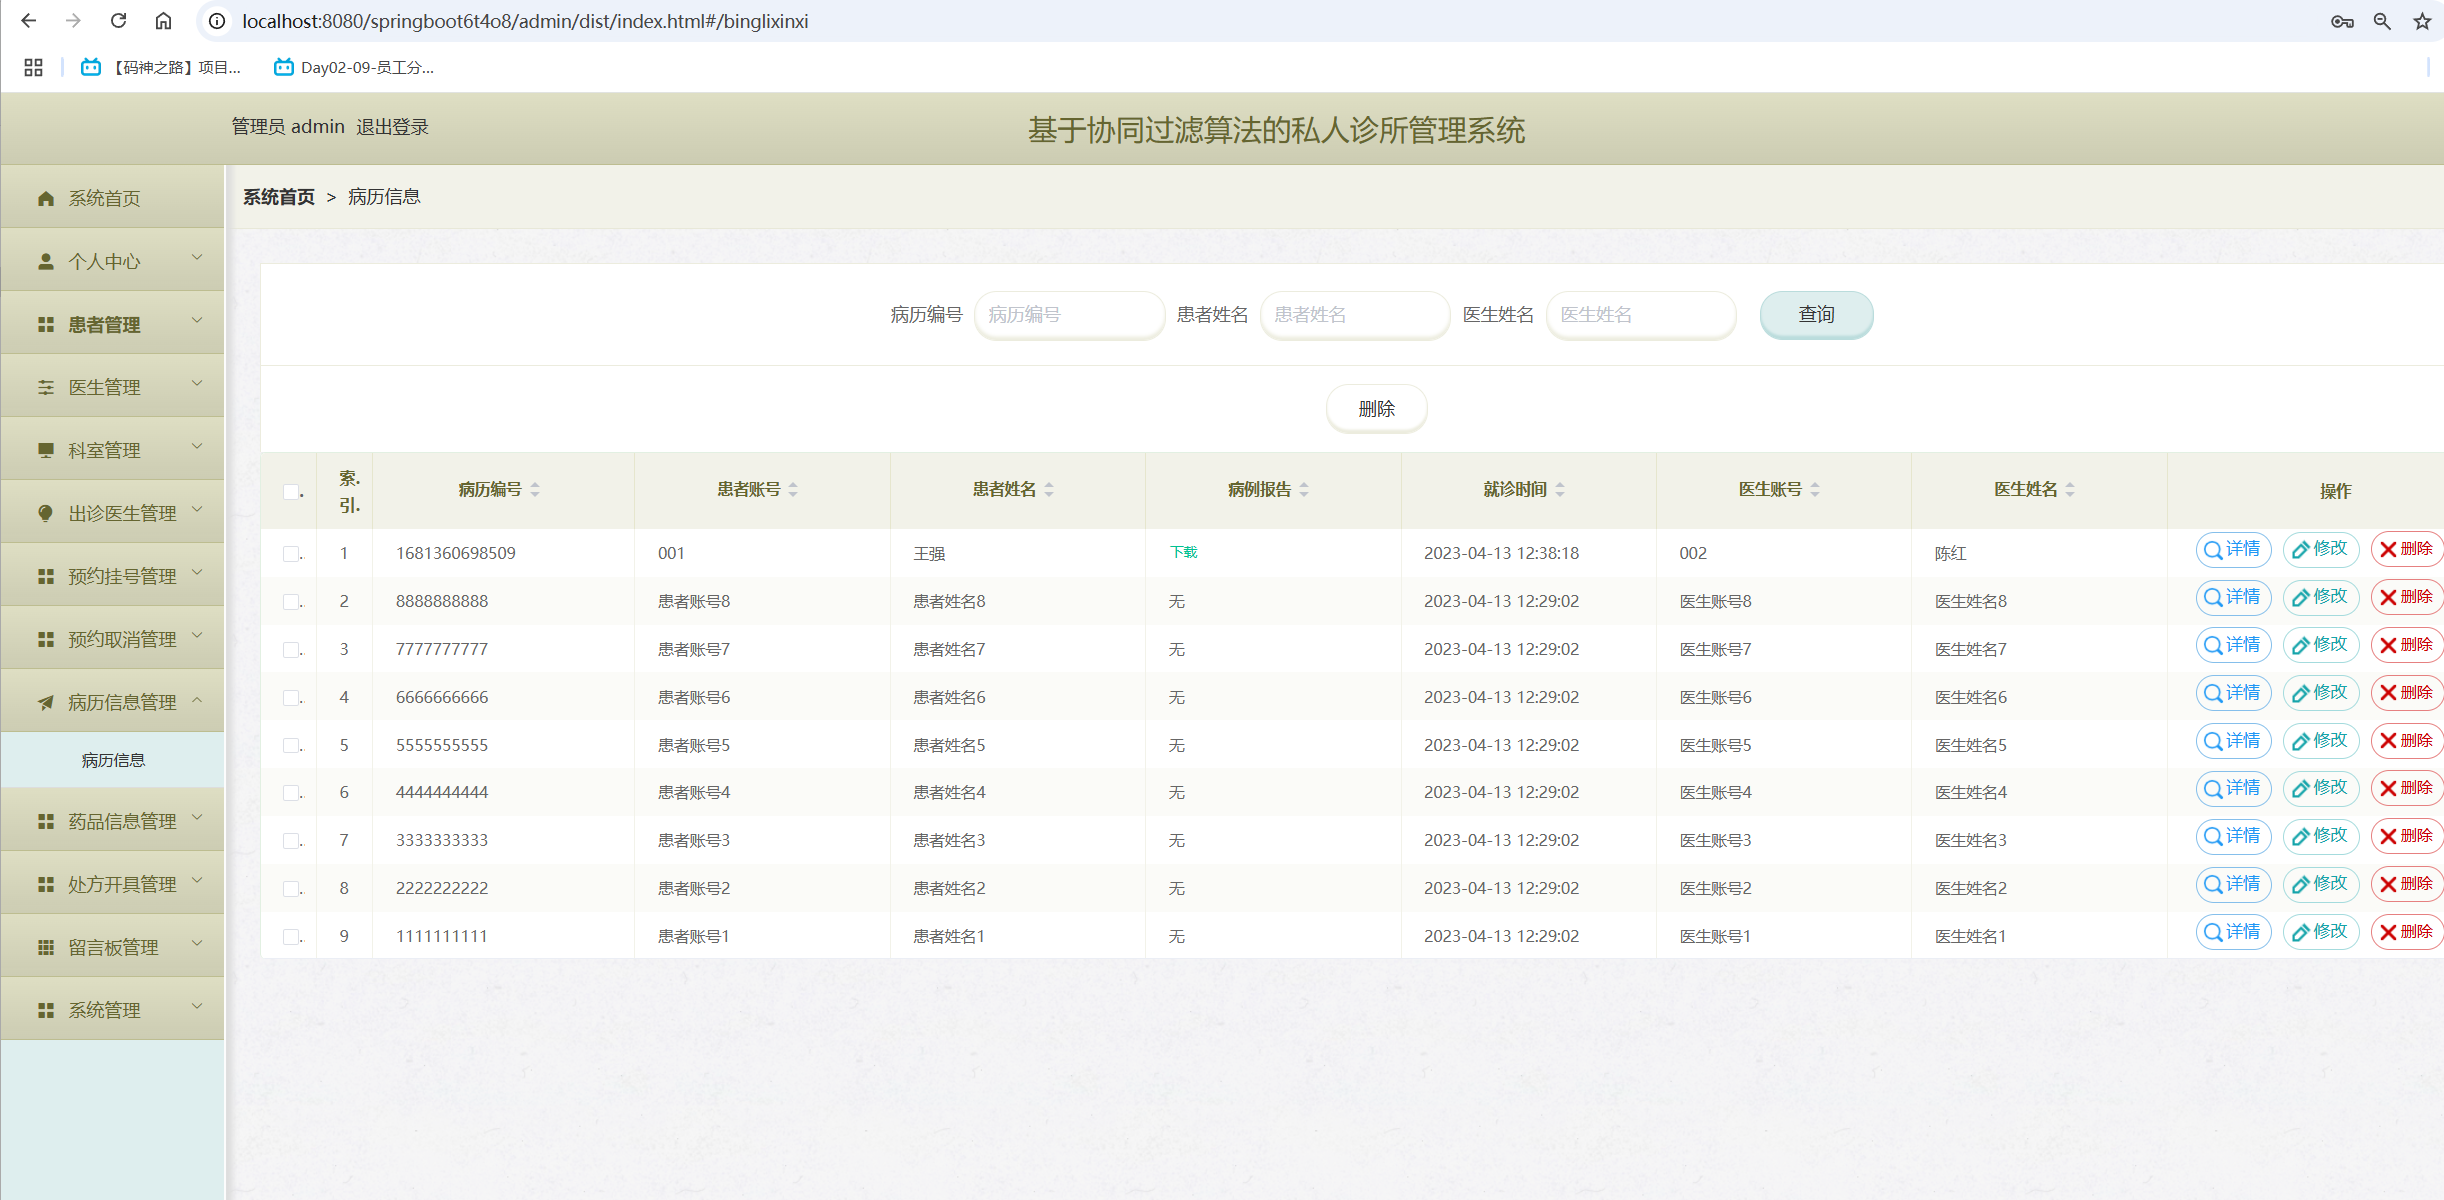Sort by 医生账号 column arrows

point(1815,489)
